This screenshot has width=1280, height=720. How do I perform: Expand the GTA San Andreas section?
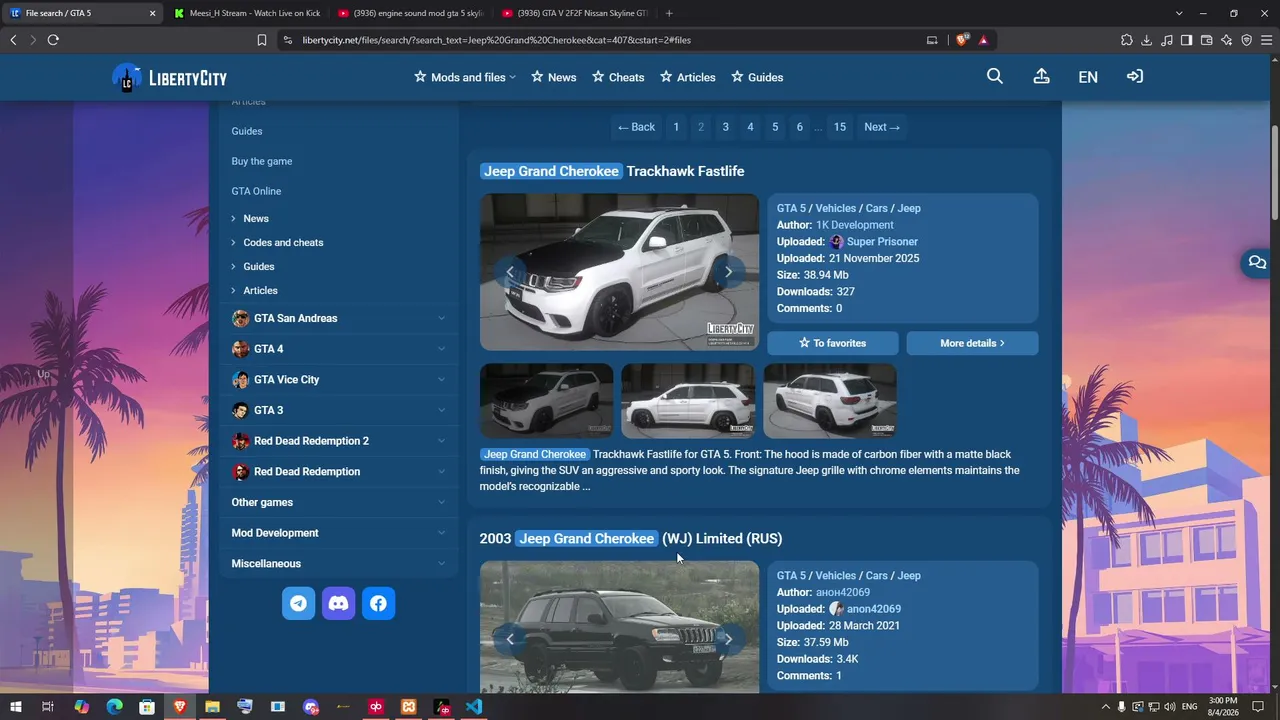(338, 318)
